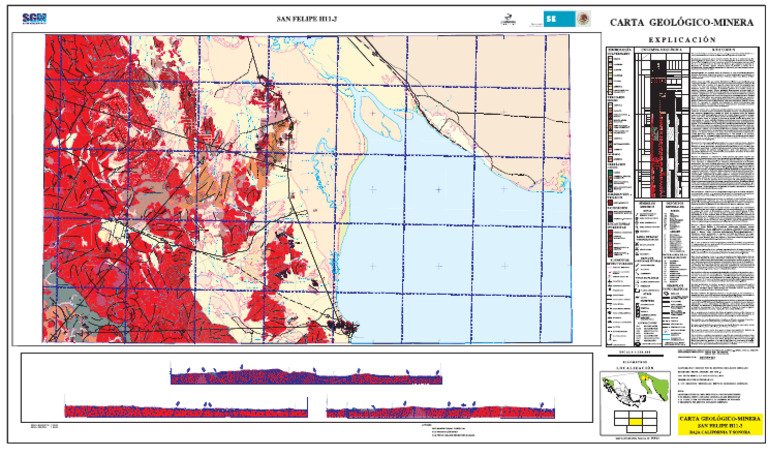Click the Mexican coat of arms emblem

[x=584, y=19]
